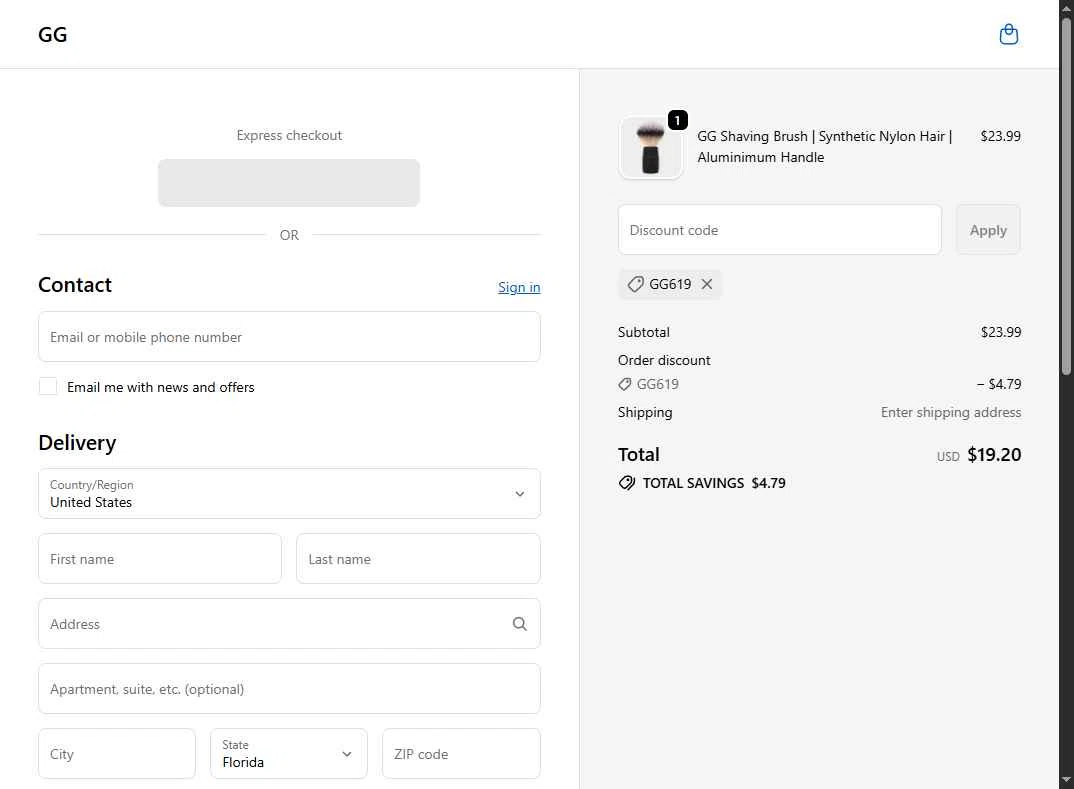Open the Country/Region dropdown

(289, 494)
